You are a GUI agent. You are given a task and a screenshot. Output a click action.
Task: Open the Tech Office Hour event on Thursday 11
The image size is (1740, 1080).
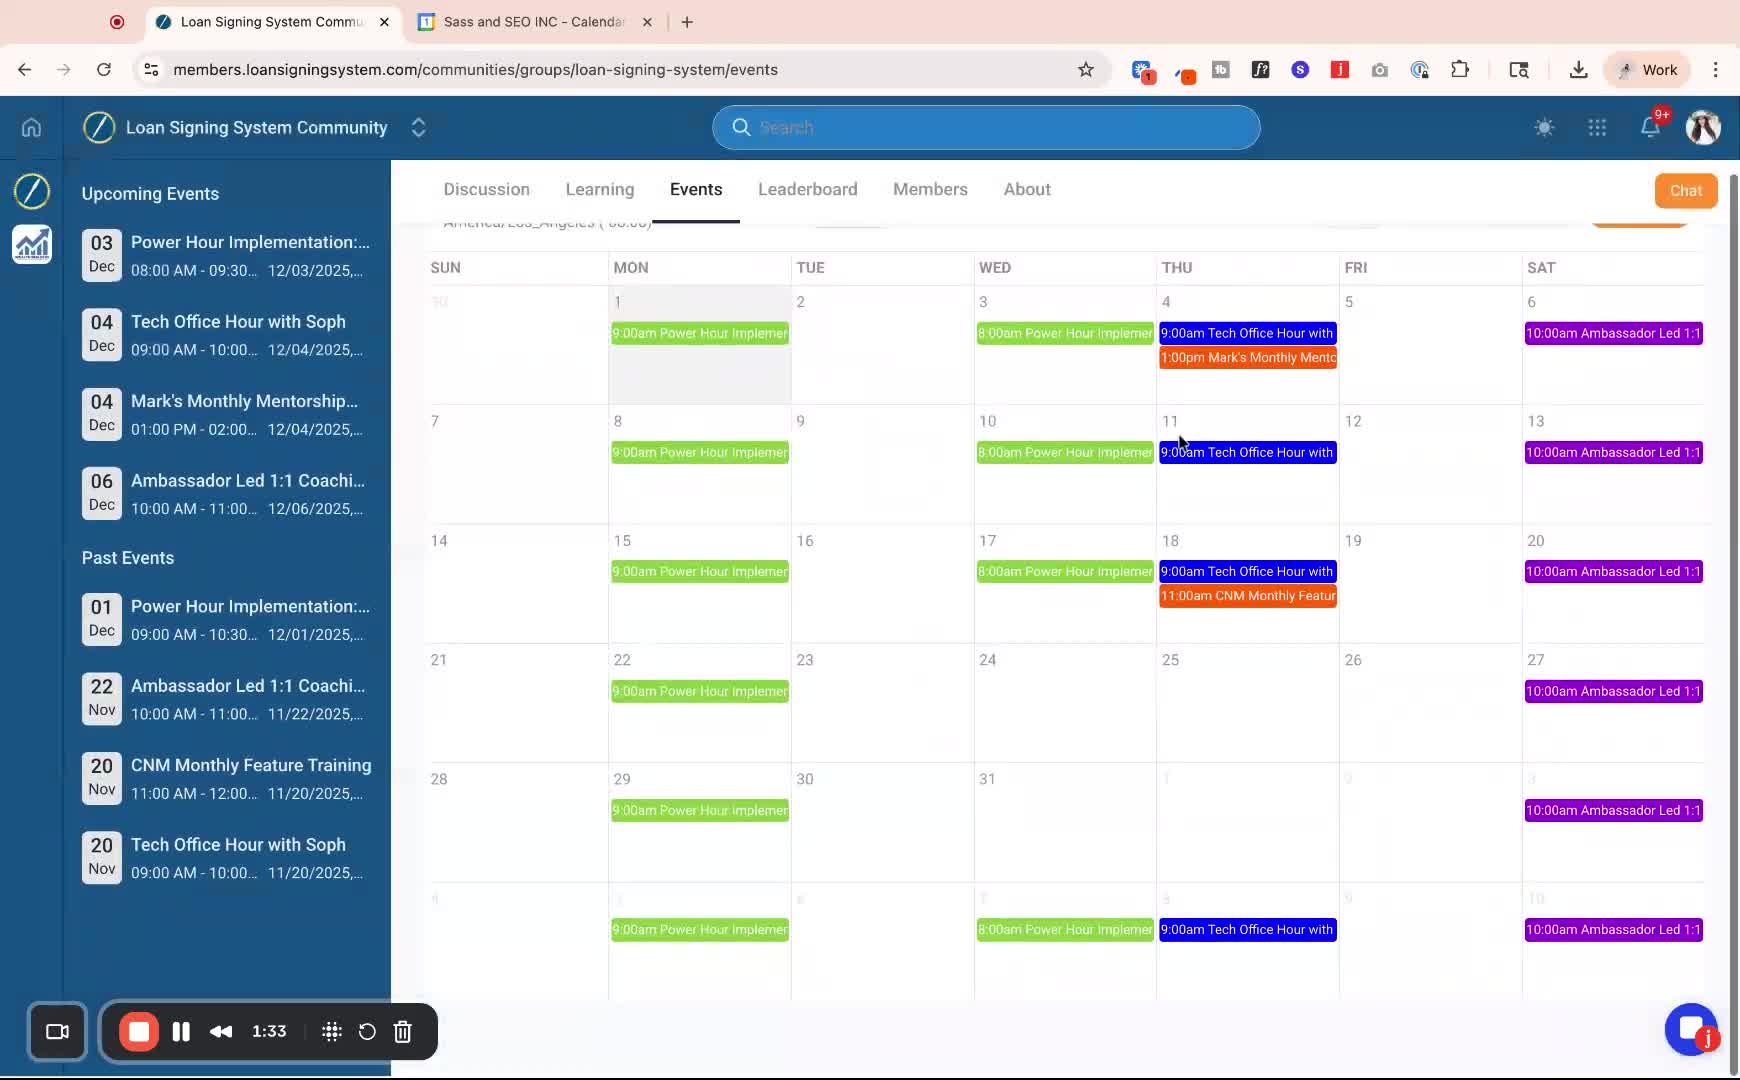[x=1248, y=452]
